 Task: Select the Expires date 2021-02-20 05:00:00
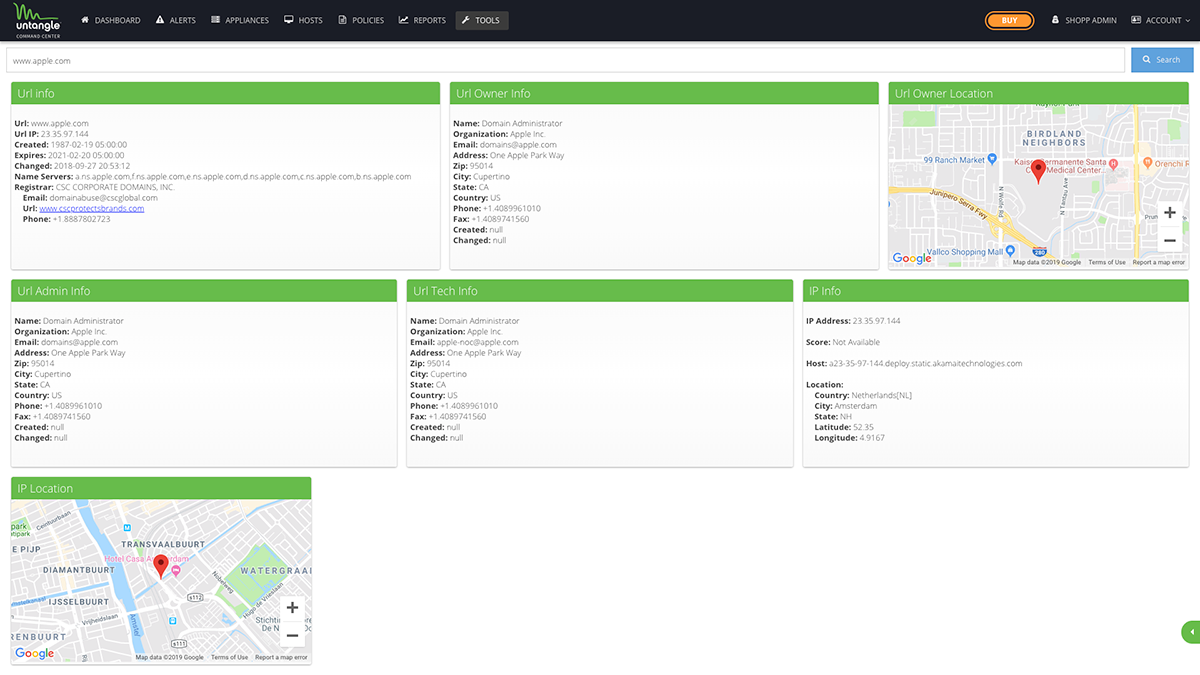[x=86, y=155]
